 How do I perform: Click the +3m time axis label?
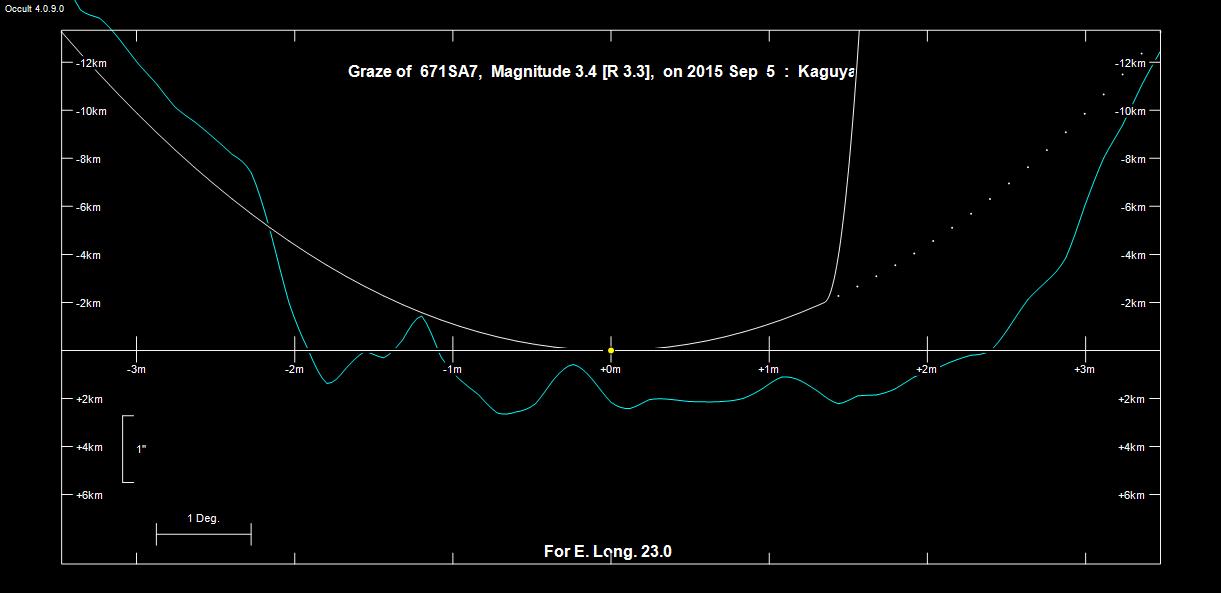1084,370
